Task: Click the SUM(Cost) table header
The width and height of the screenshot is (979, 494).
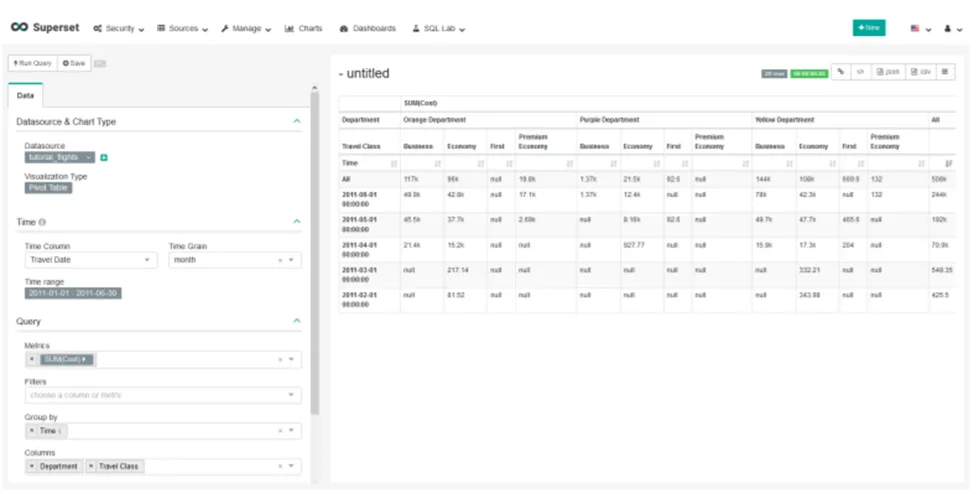Action: 420,103
